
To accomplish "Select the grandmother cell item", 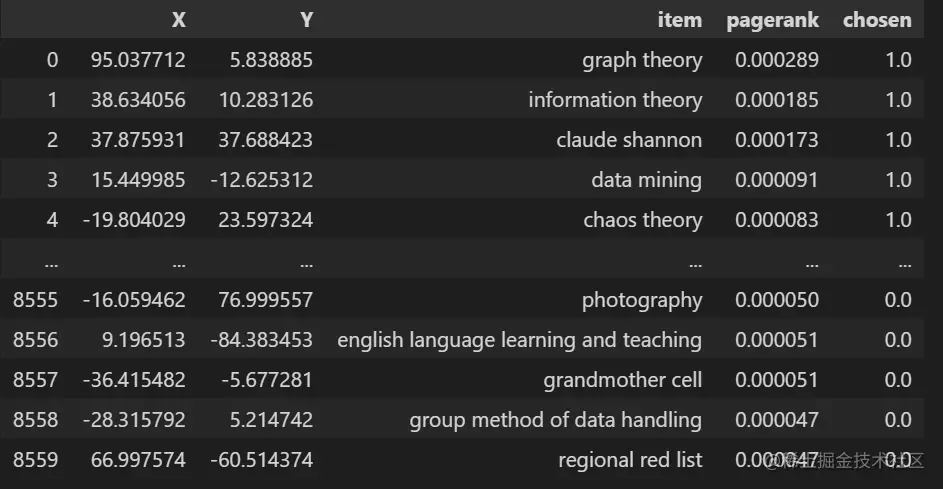I will point(622,380).
